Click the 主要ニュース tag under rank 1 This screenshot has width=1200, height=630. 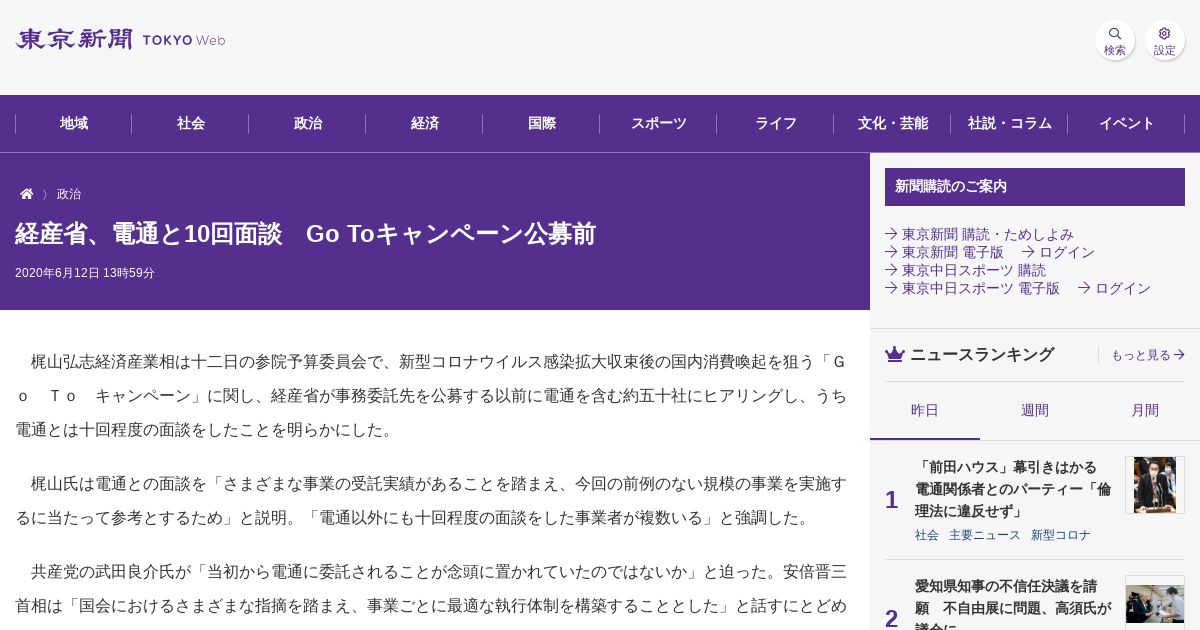[x=985, y=535]
